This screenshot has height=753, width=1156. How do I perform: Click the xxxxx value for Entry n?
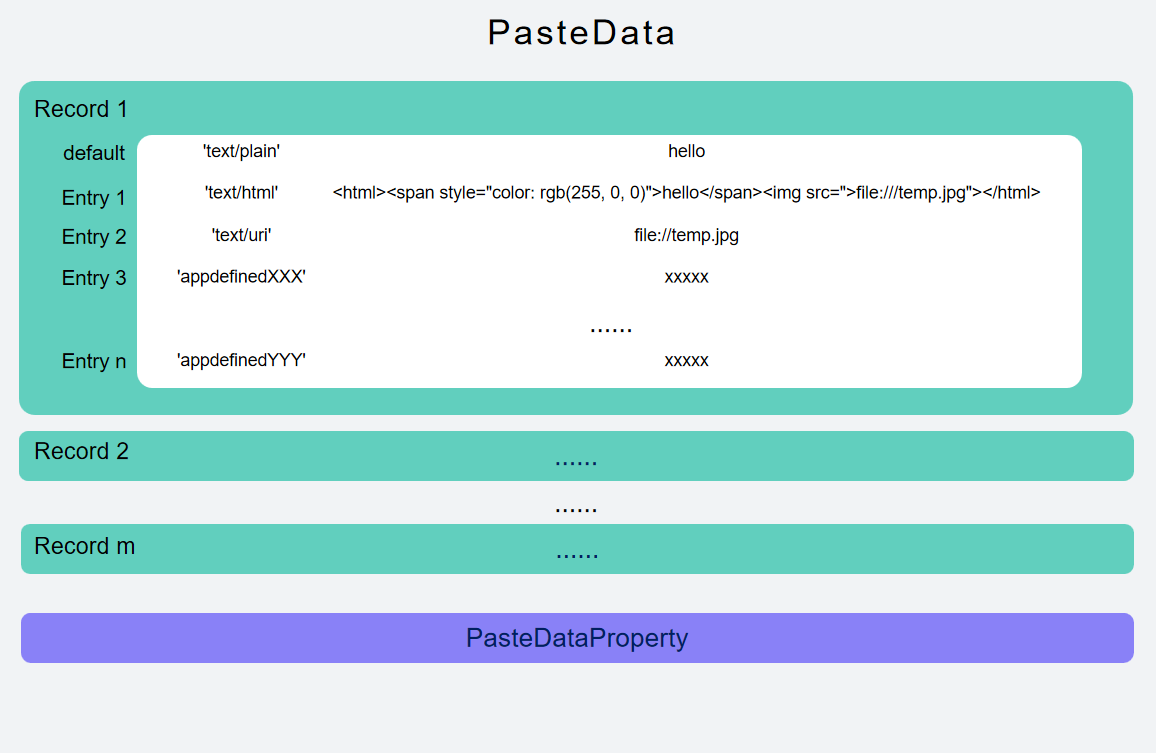pyautogui.click(x=686, y=360)
